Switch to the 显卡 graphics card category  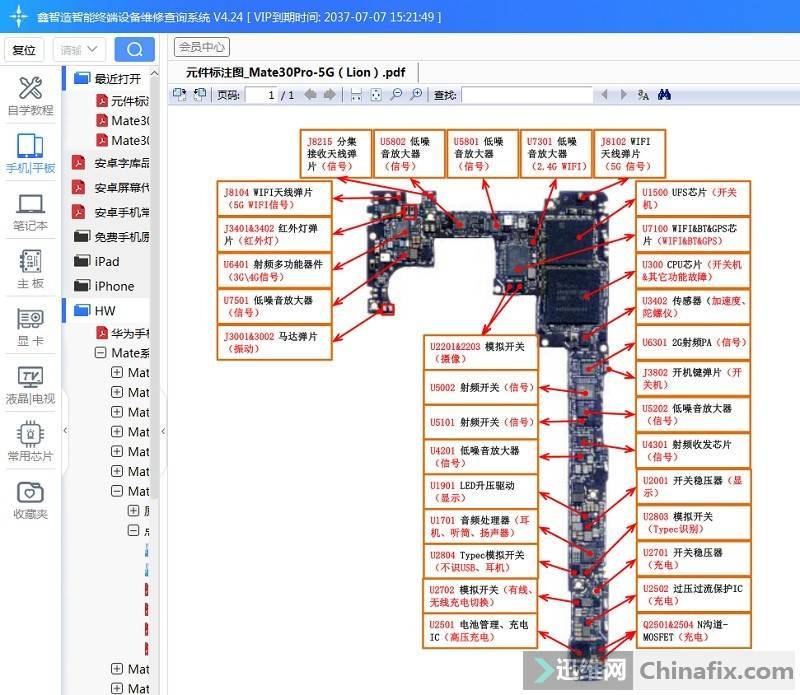[x=30, y=327]
